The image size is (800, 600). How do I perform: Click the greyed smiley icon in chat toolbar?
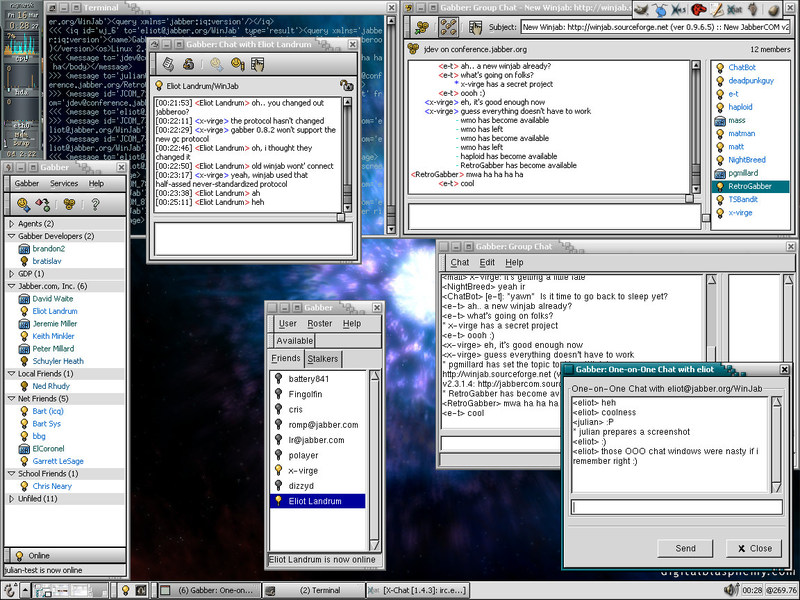[216, 64]
